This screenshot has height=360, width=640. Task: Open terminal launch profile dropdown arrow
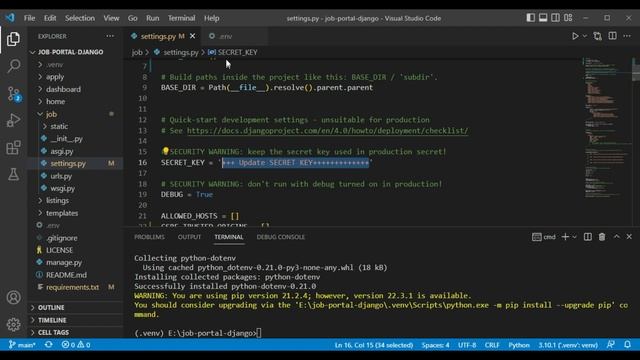pyautogui.click(x=574, y=237)
